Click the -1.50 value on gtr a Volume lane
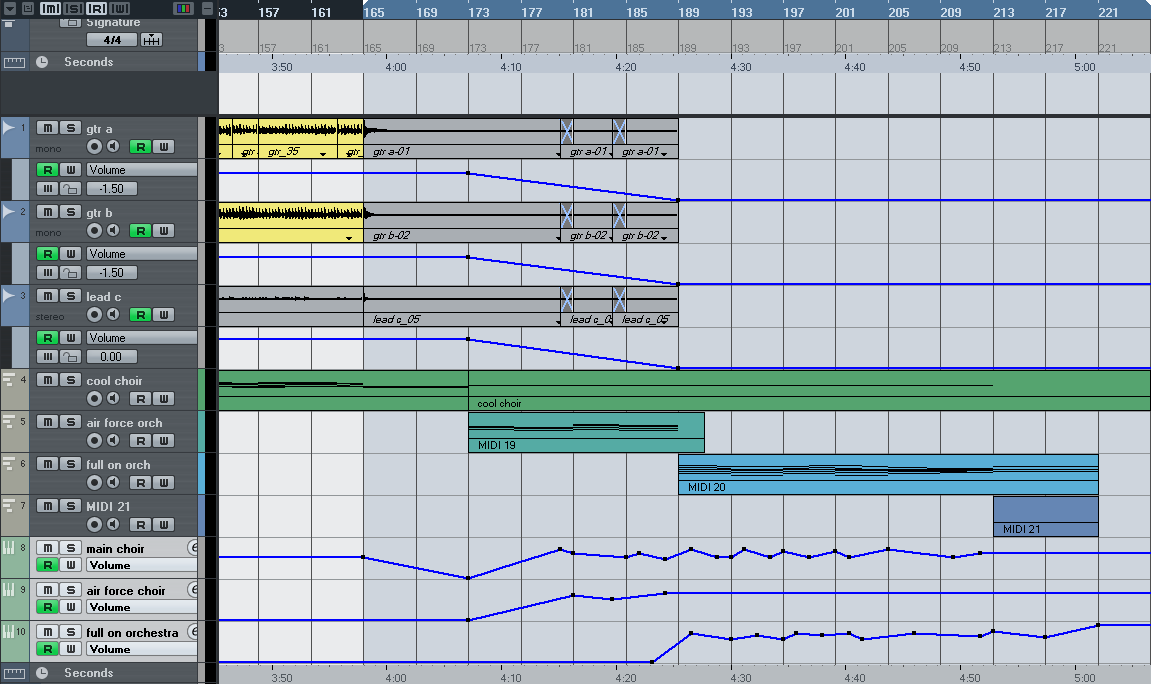 [x=112, y=189]
